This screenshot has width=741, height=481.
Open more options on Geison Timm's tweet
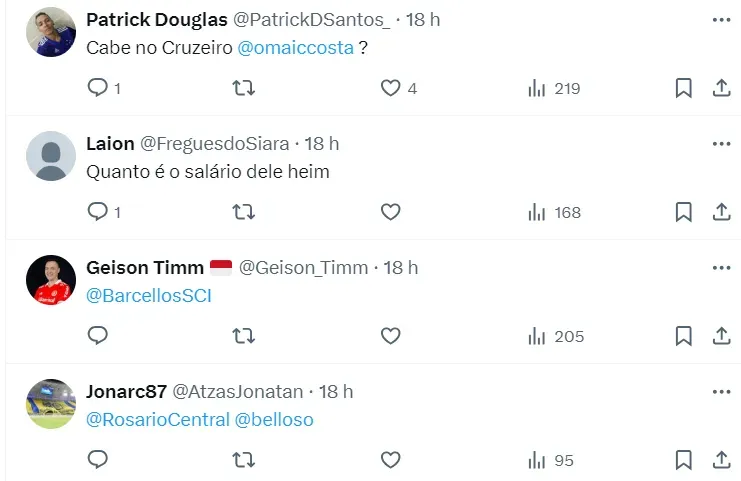(721, 268)
